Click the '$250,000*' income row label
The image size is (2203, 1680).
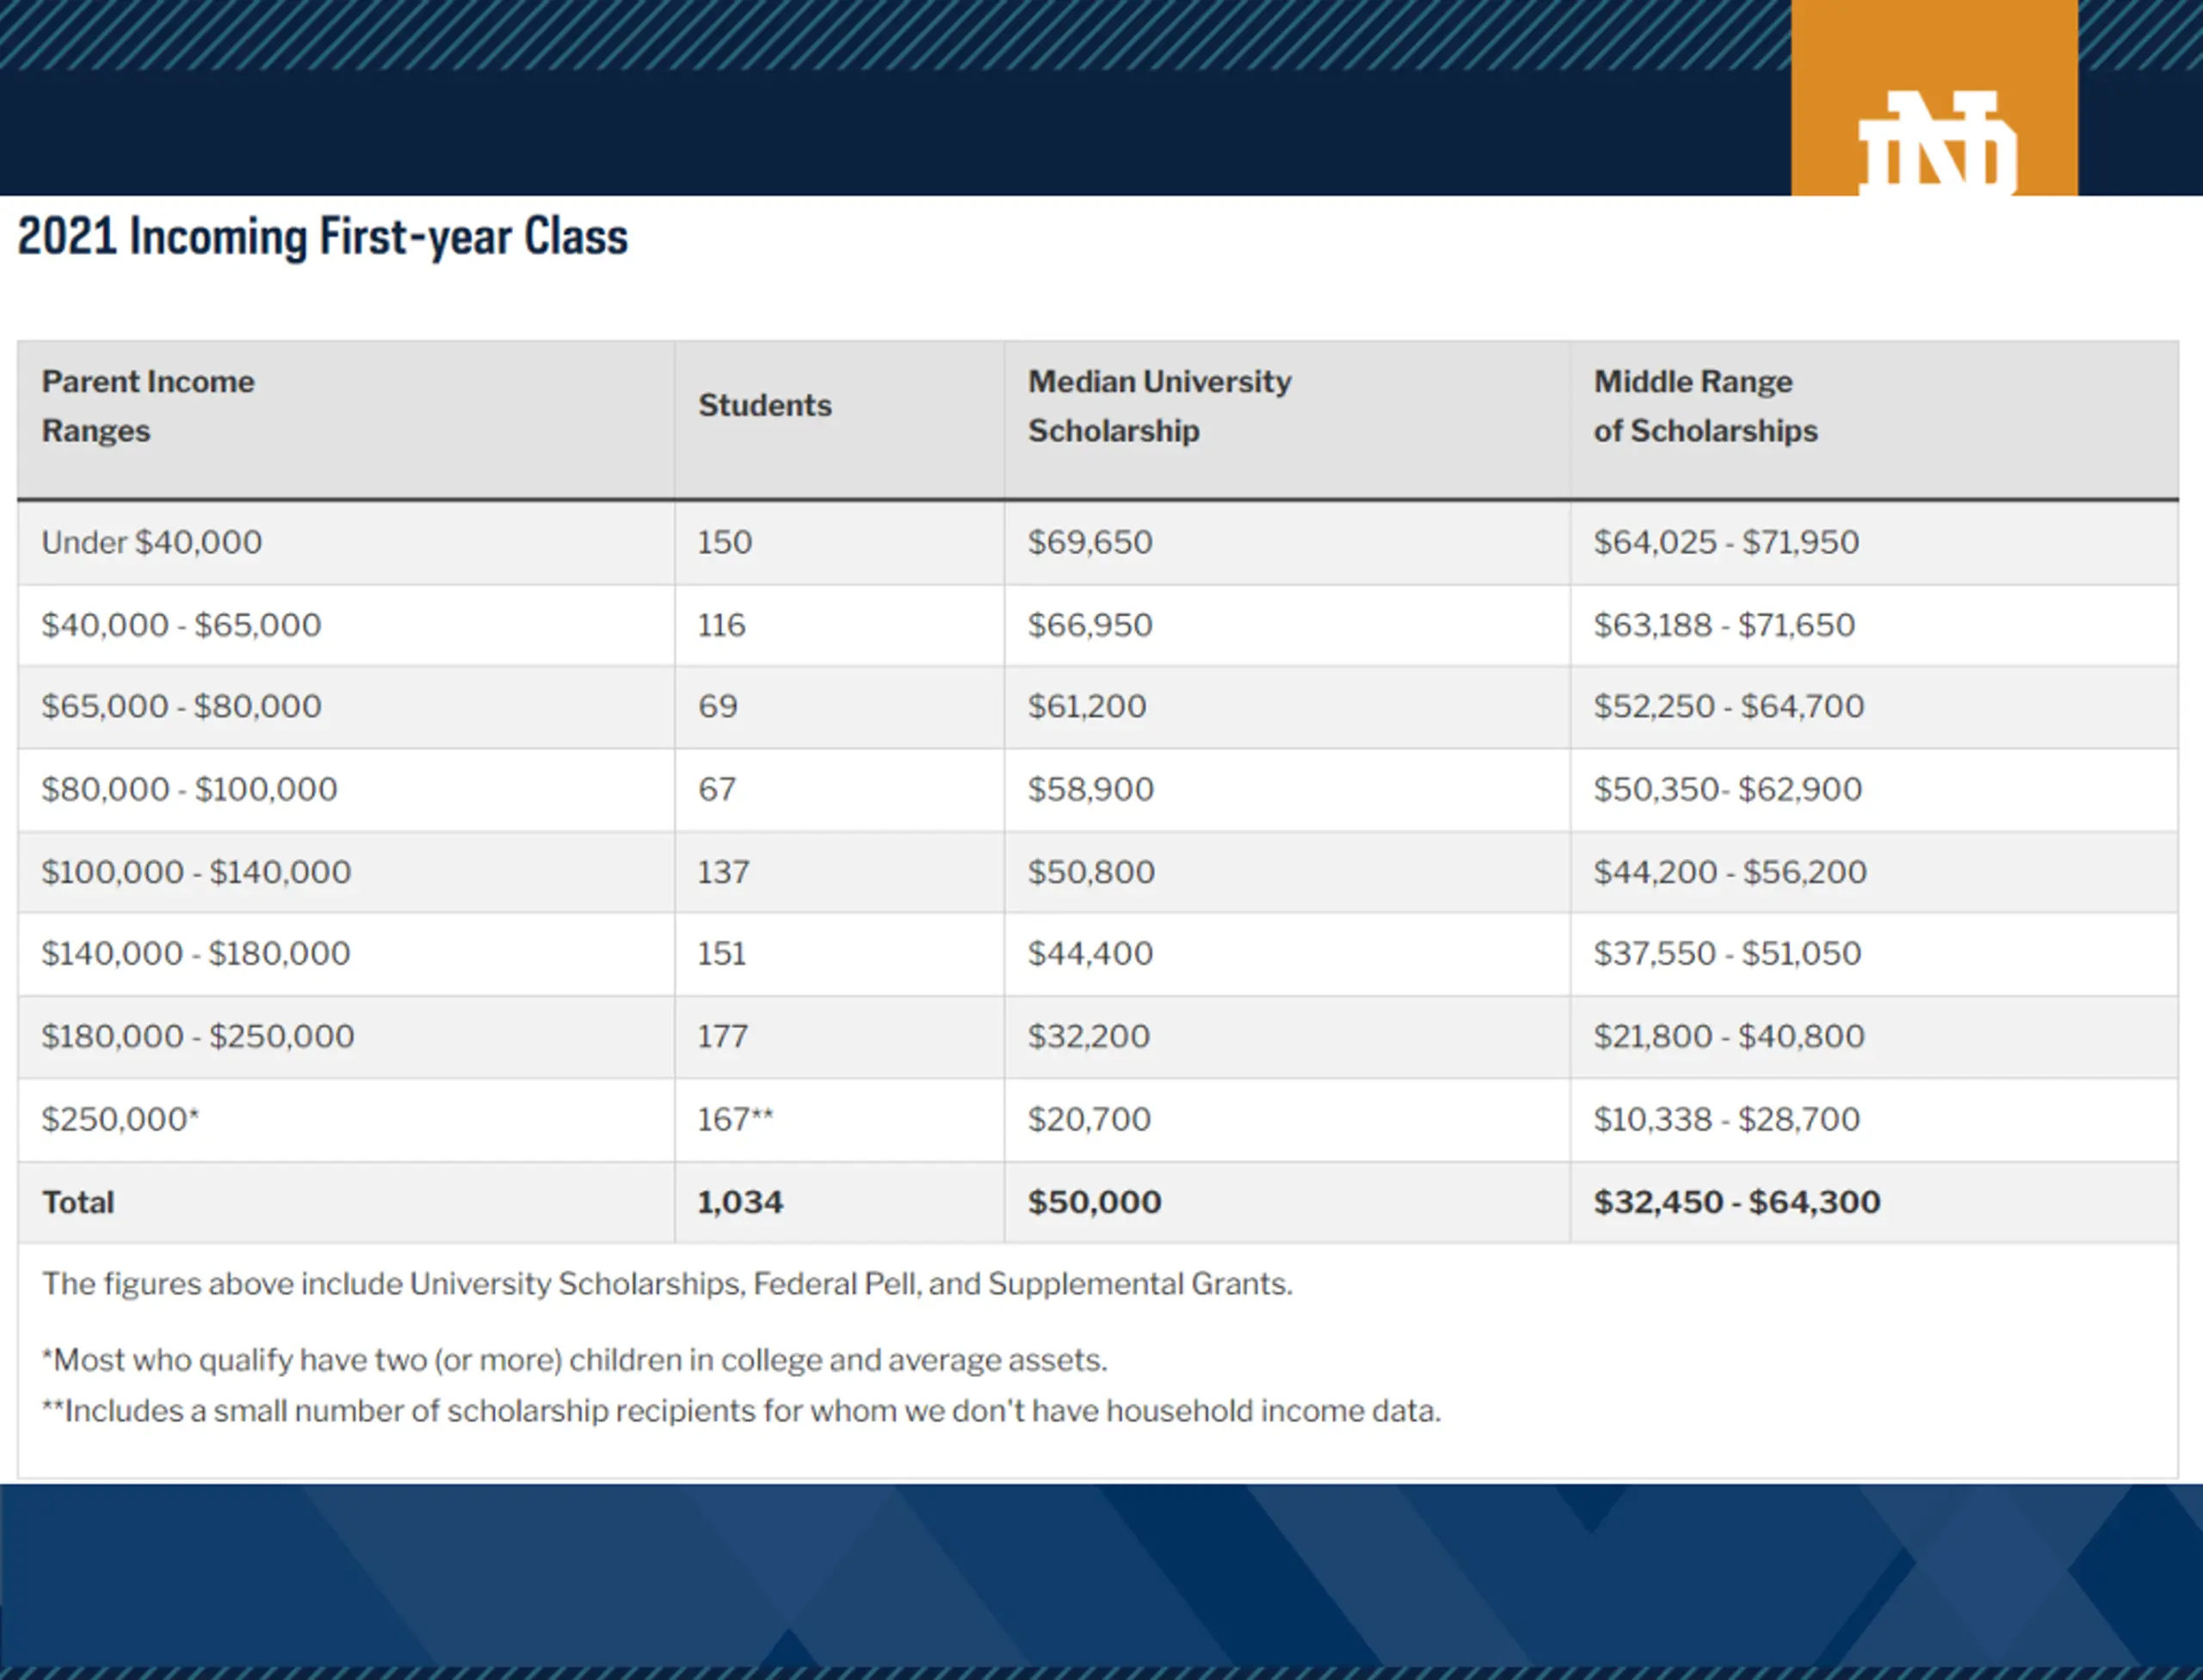[121, 1119]
